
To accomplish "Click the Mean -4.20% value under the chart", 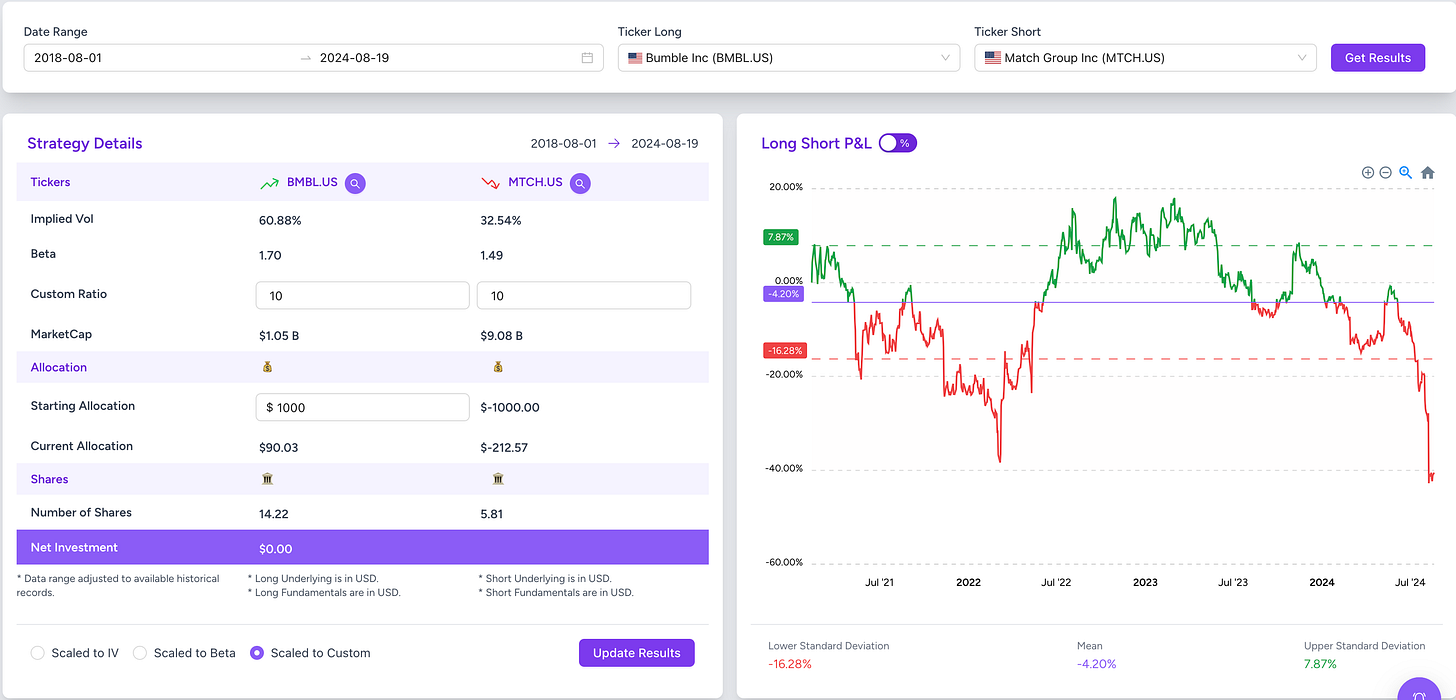I will click(x=1096, y=664).
